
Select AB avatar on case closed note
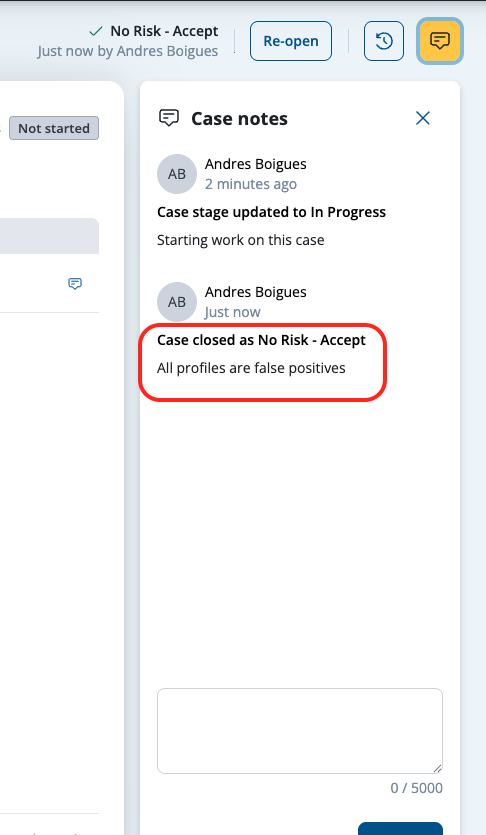(x=177, y=302)
